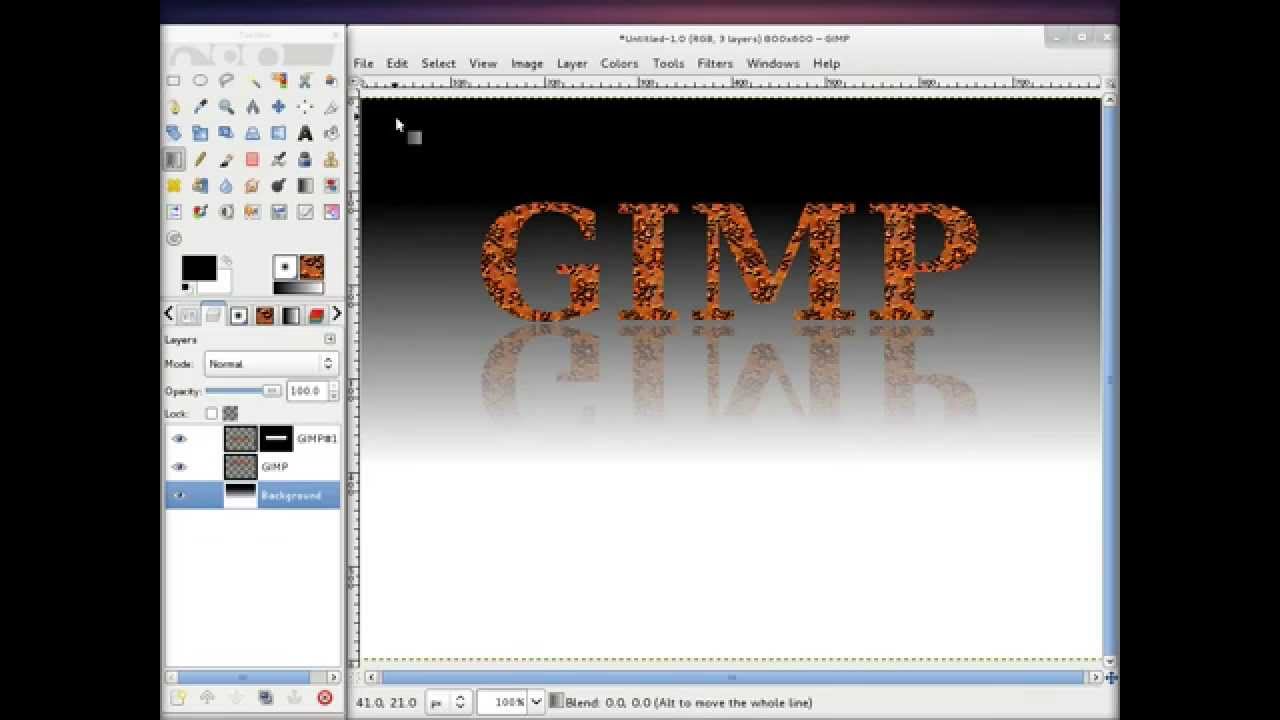Select the Blur/Sharpen droplet tool
This screenshot has width=1280, height=720.
(x=226, y=185)
